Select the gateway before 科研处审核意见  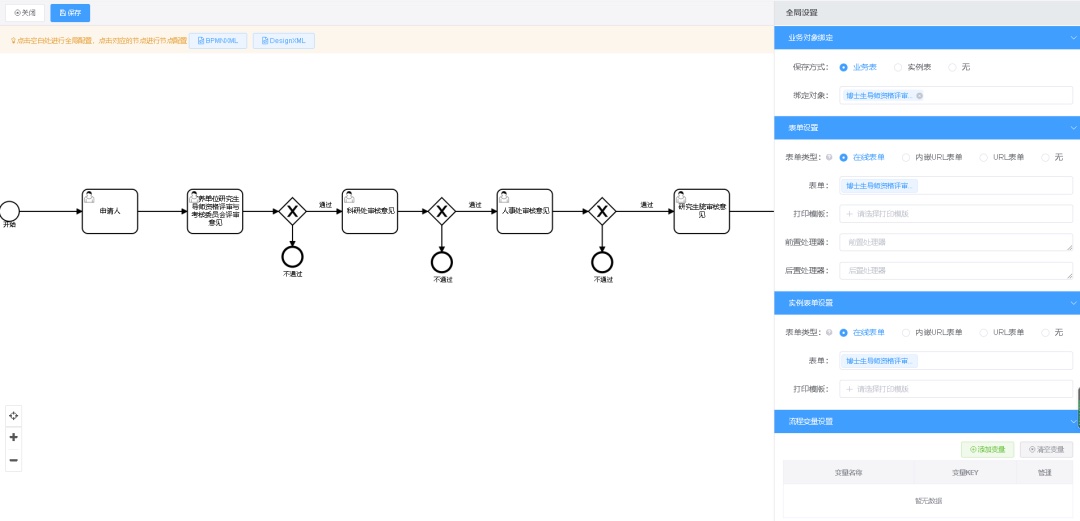[292, 211]
